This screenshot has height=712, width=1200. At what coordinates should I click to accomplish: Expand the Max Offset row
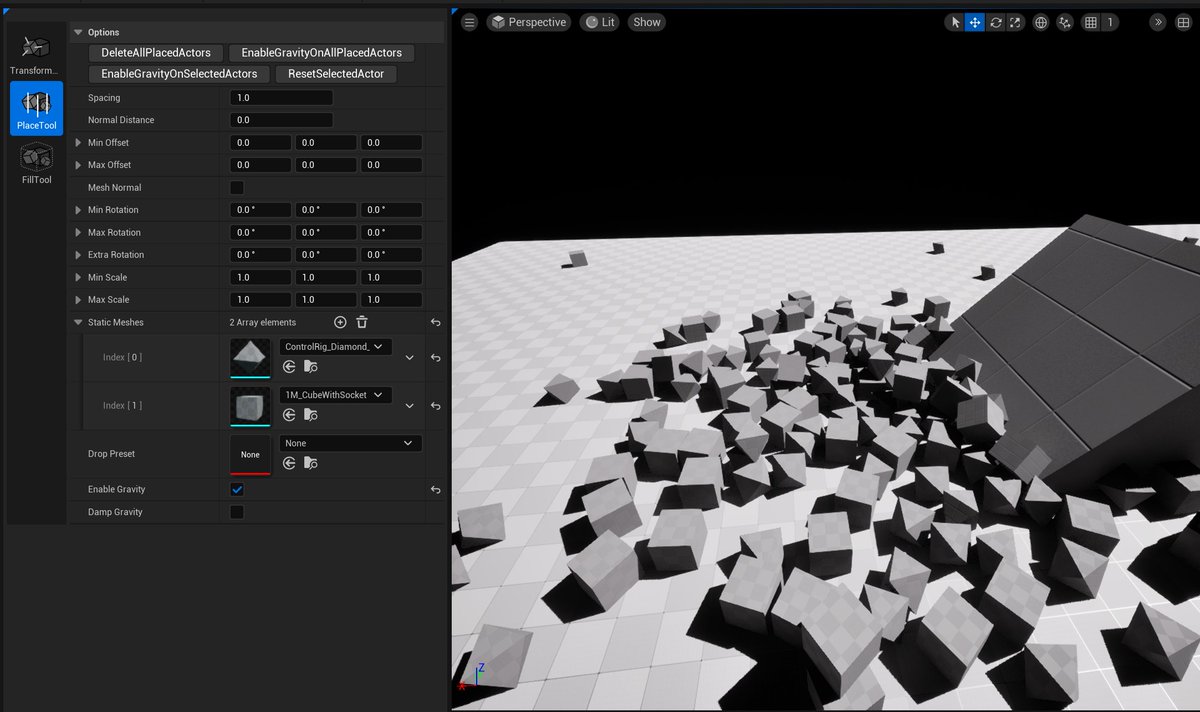78,165
